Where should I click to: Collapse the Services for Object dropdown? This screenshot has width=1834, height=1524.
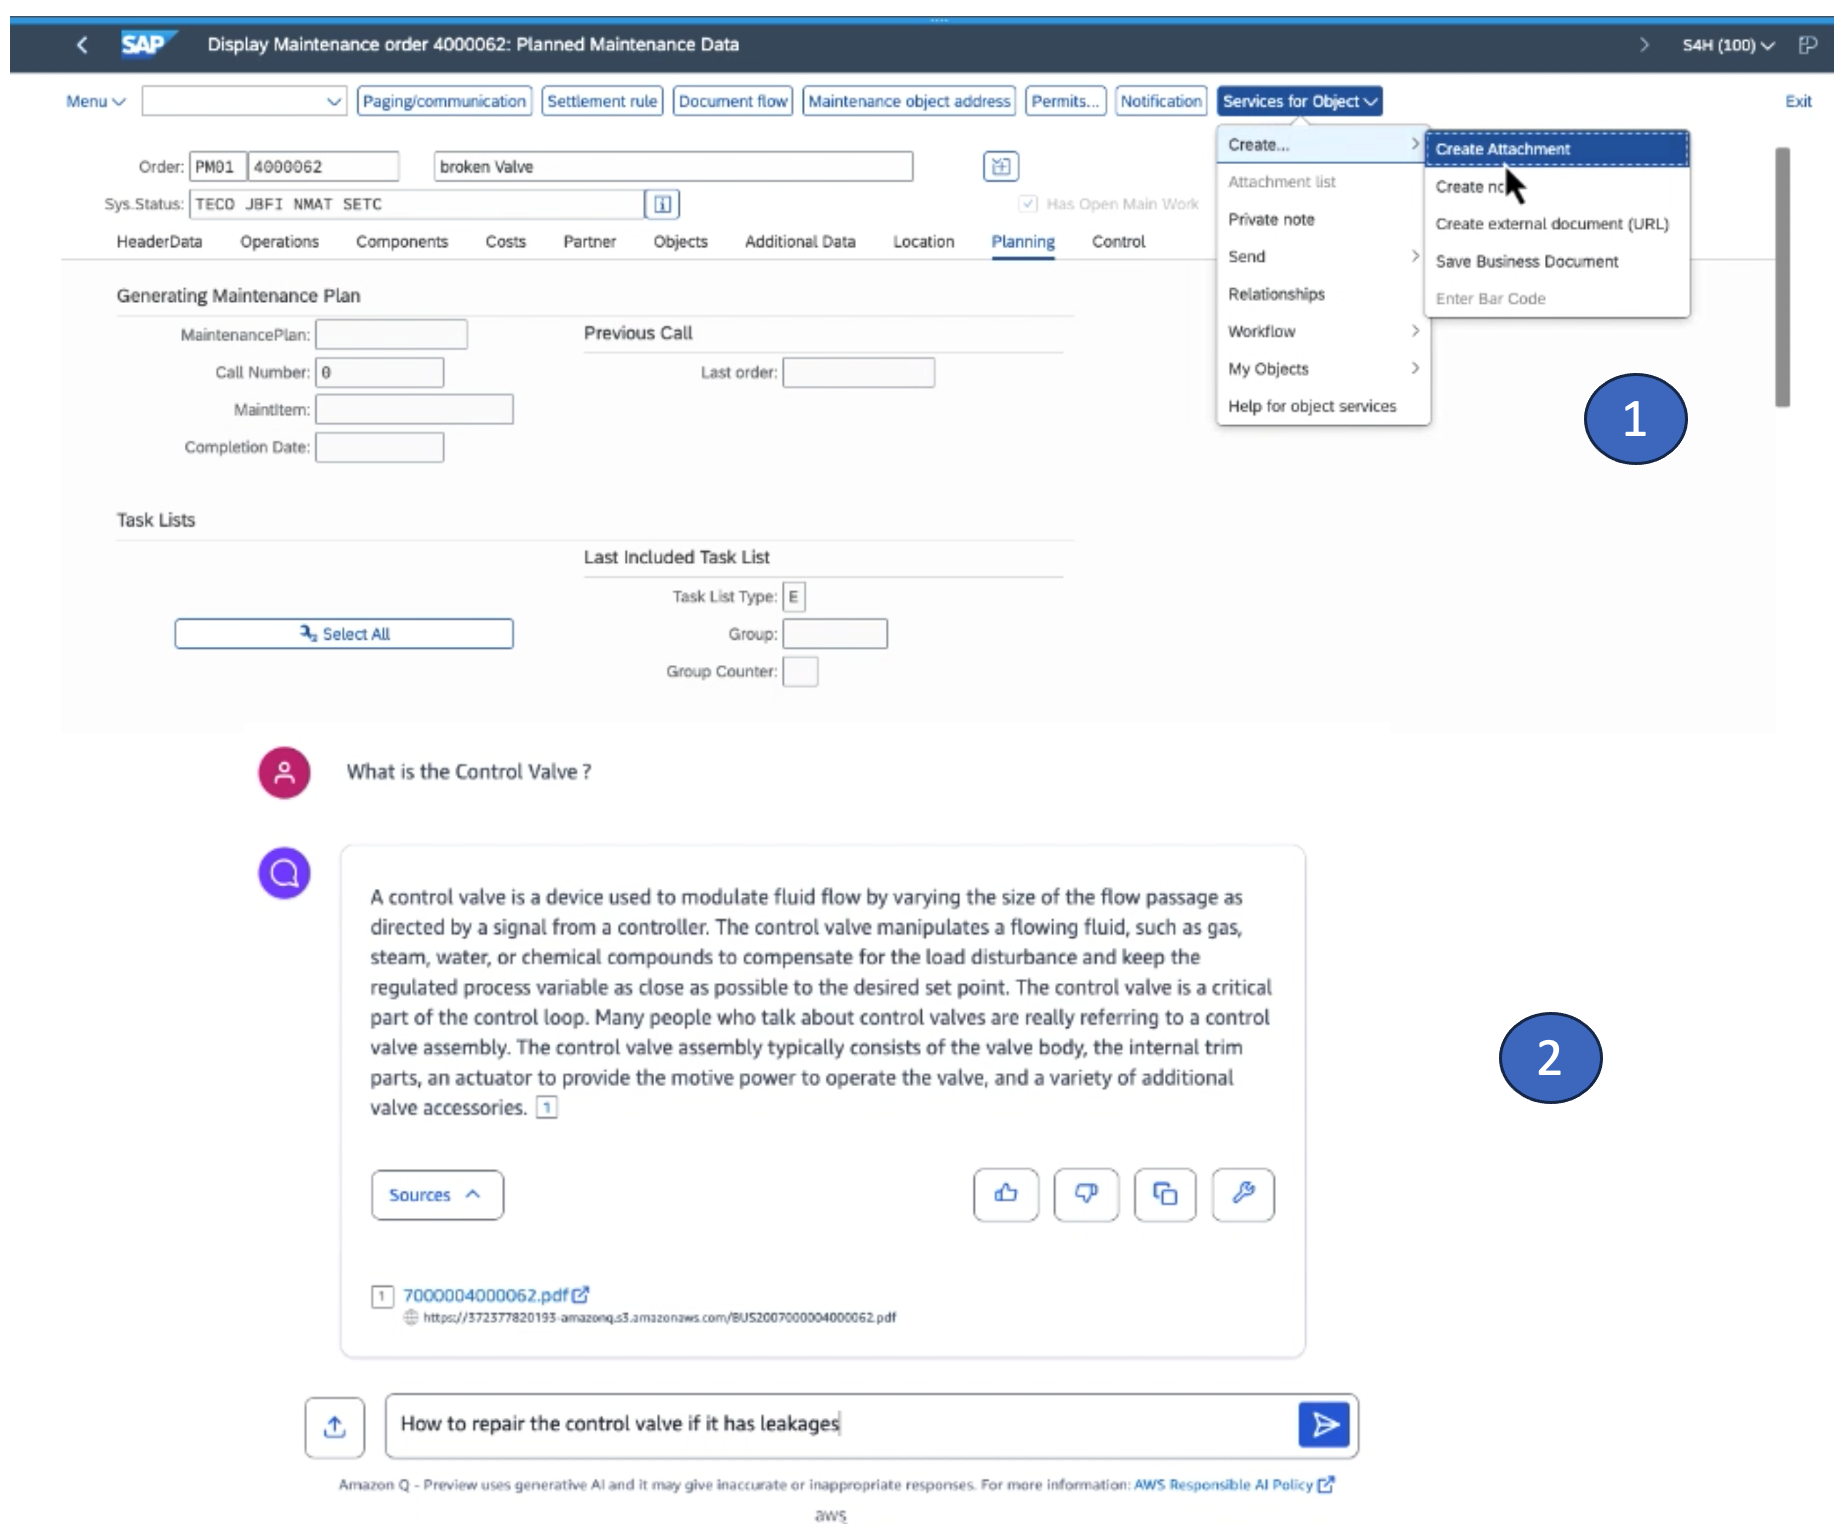pyautogui.click(x=1300, y=101)
